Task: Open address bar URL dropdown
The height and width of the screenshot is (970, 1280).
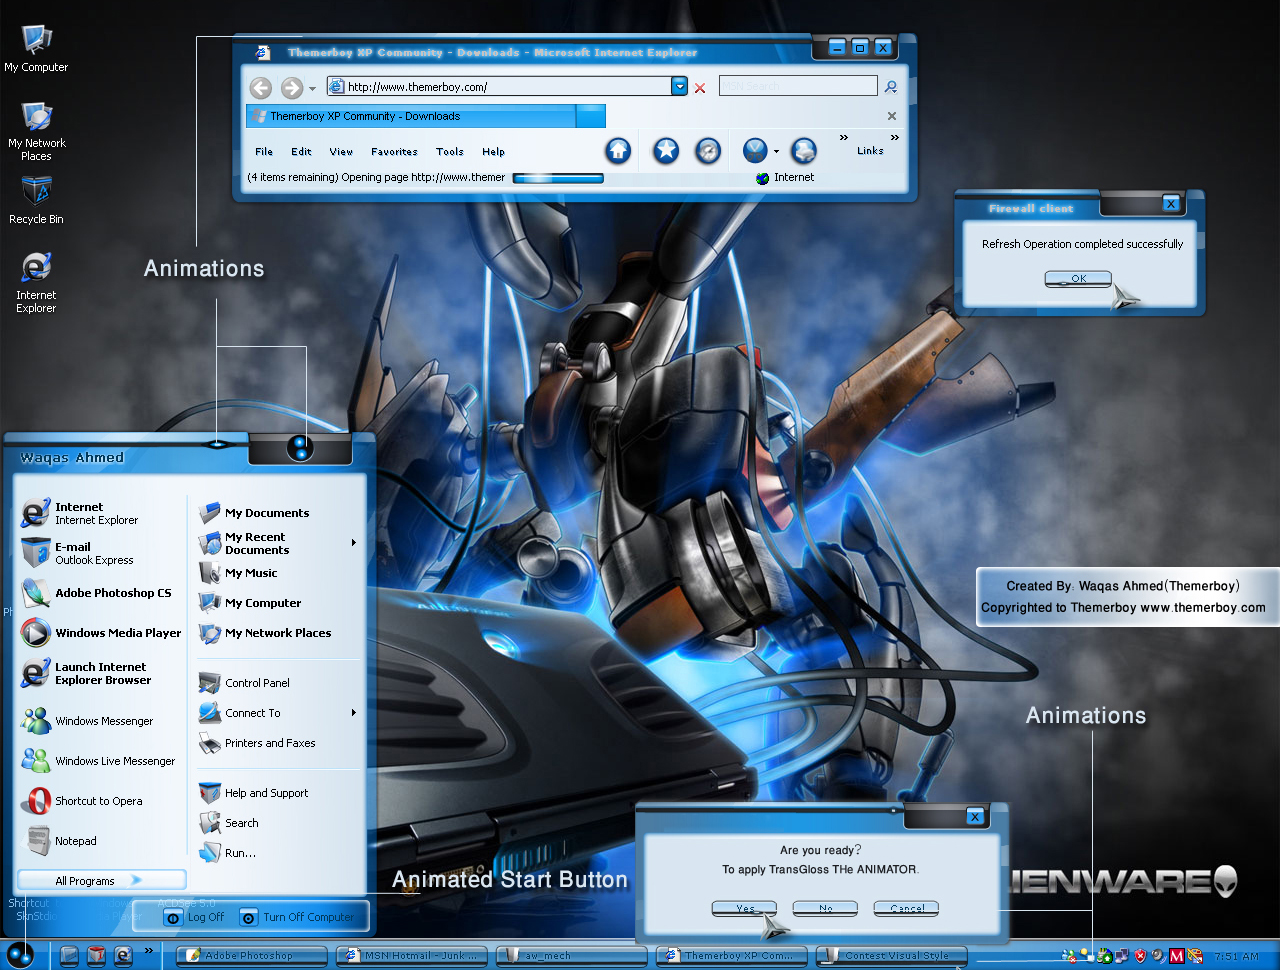Action: click(x=680, y=87)
